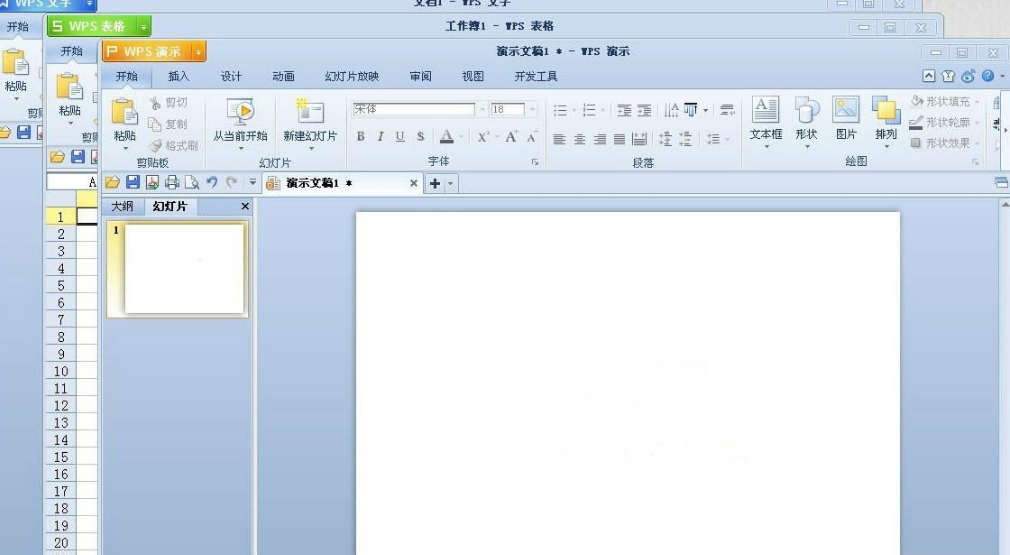This screenshot has width=1010, height=555.
Task: Switch to the Insert (插入) ribbon tab
Action: tap(178, 77)
